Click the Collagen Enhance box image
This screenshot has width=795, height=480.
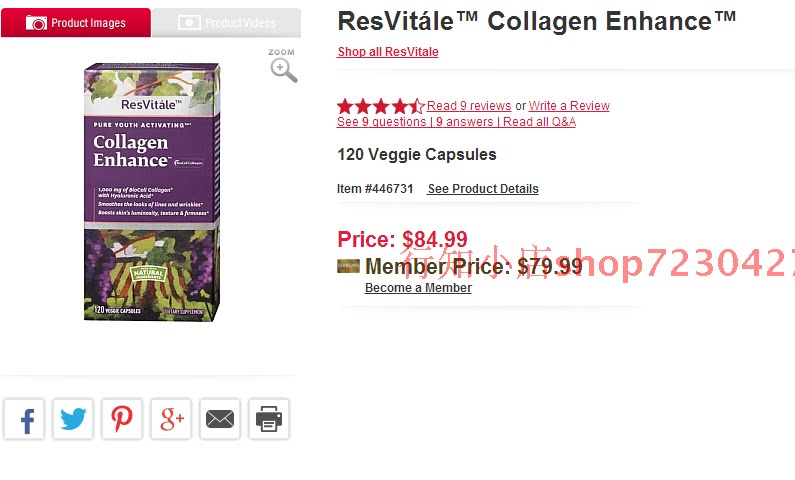152,192
